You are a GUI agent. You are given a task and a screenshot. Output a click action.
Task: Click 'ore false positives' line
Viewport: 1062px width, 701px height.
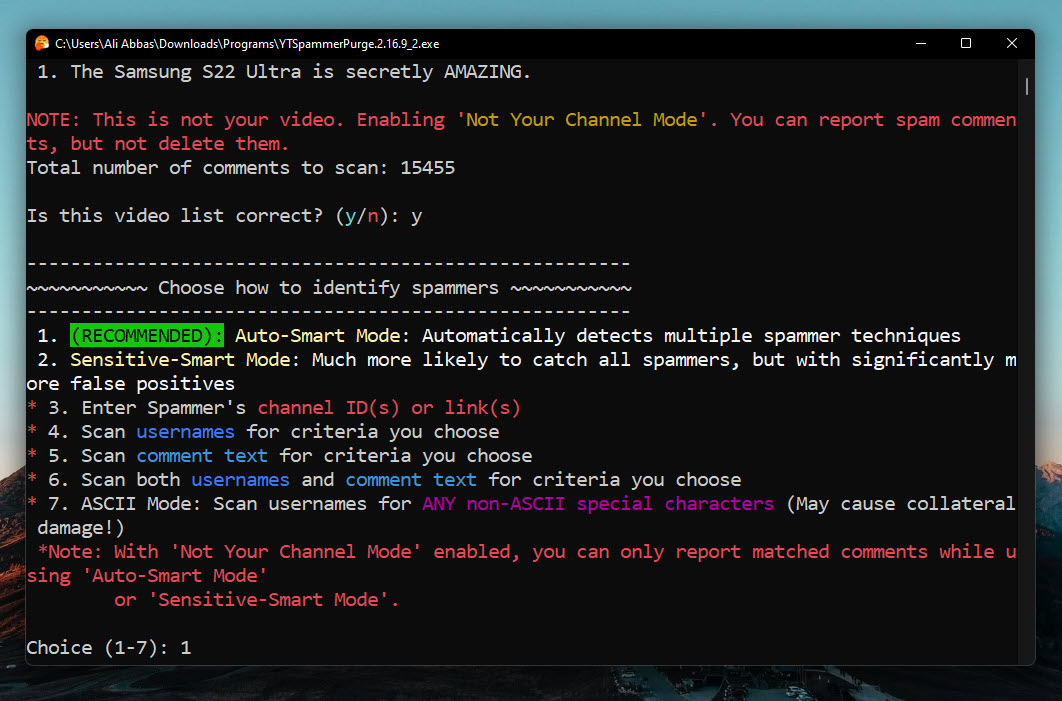[x=131, y=384]
